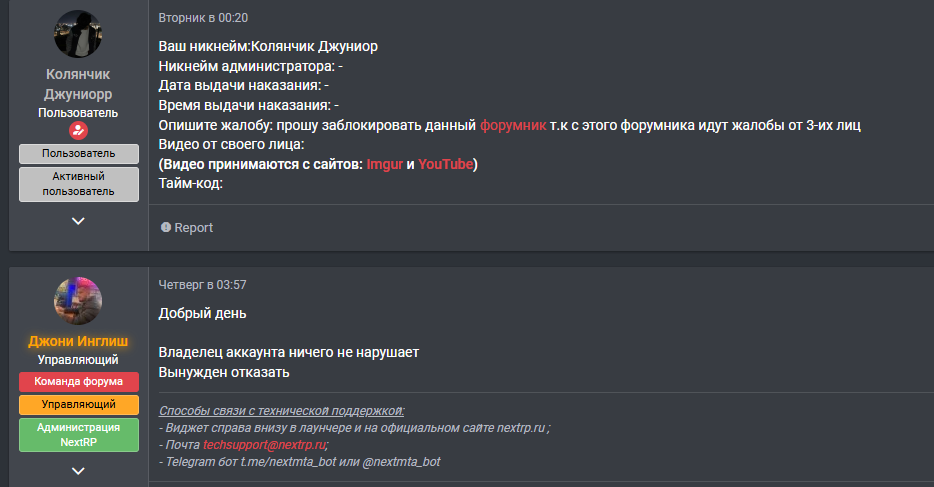The image size is (934, 487).
Task: Expand Колянчик Джуниорр's user details chevron
Action: click(78, 220)
